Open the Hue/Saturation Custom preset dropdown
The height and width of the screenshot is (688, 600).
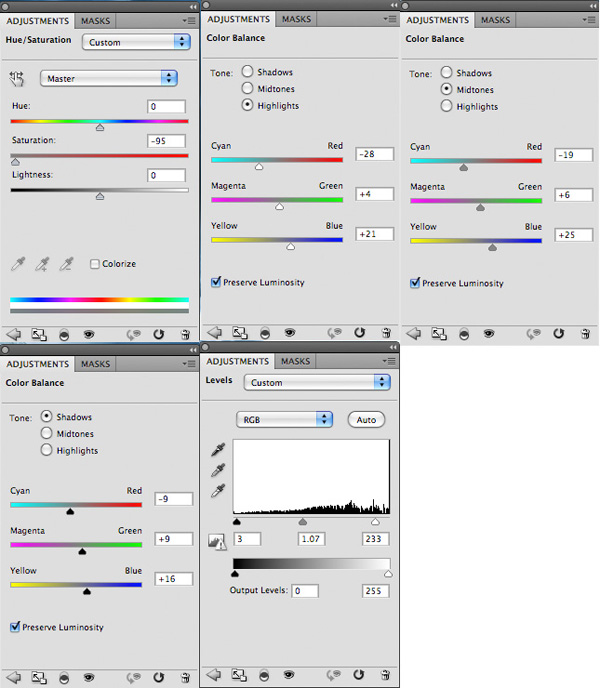136,42
